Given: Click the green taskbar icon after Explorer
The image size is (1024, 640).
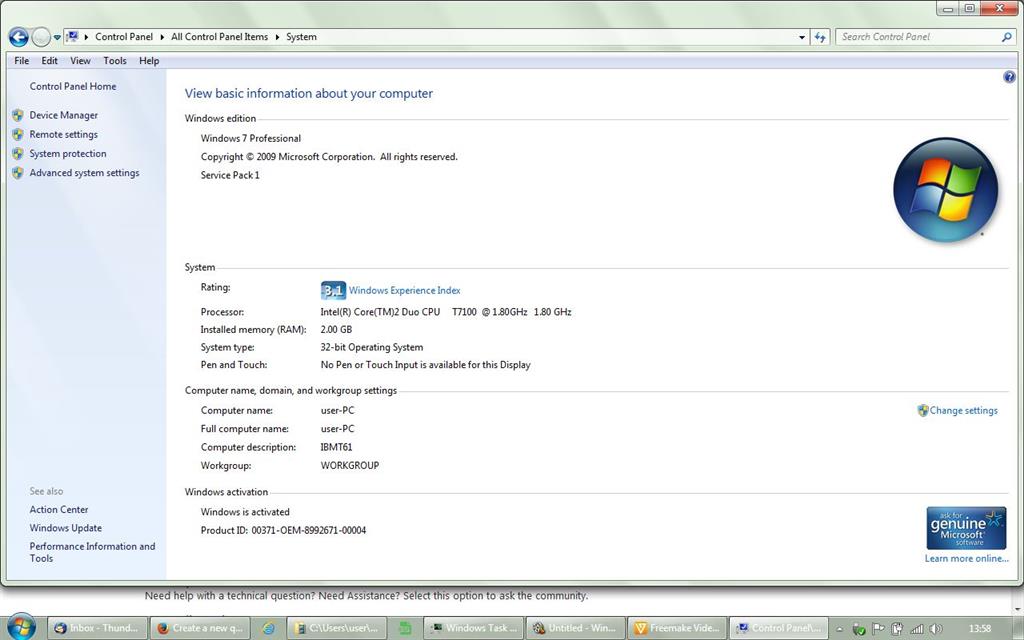Looking at the screenshot, I should 405,628.
